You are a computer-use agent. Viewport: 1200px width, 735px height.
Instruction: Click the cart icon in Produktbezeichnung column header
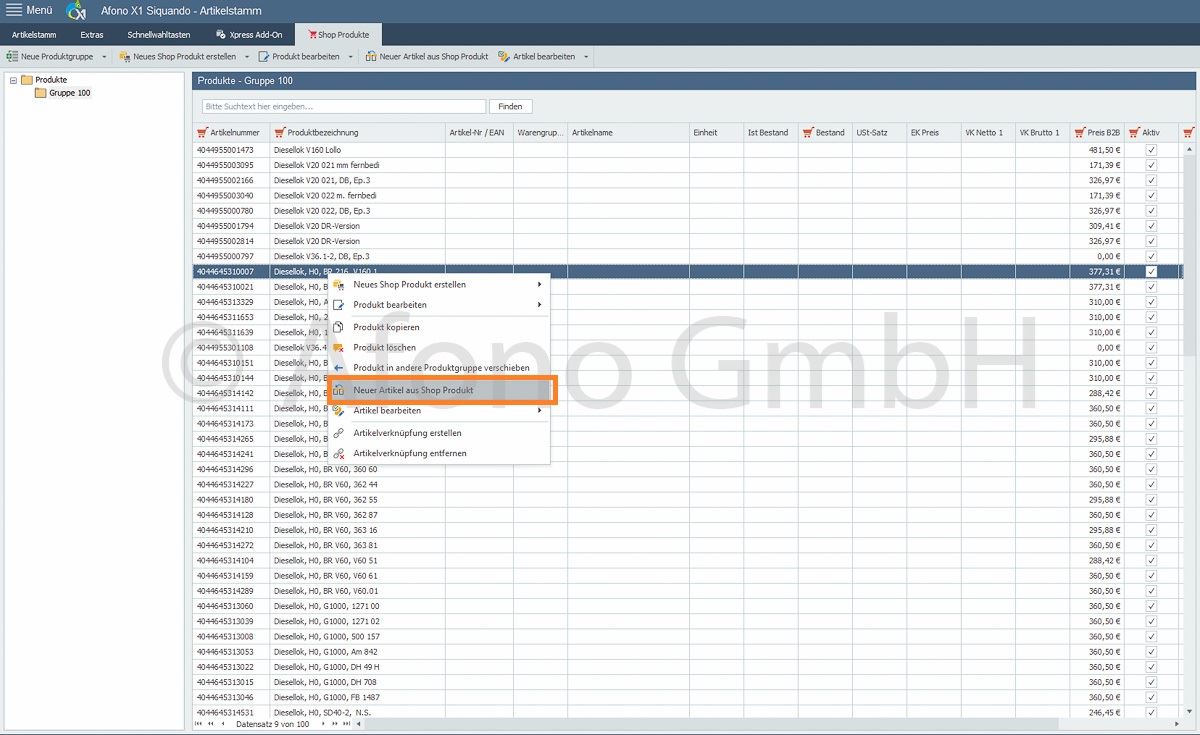click(279, 132)
